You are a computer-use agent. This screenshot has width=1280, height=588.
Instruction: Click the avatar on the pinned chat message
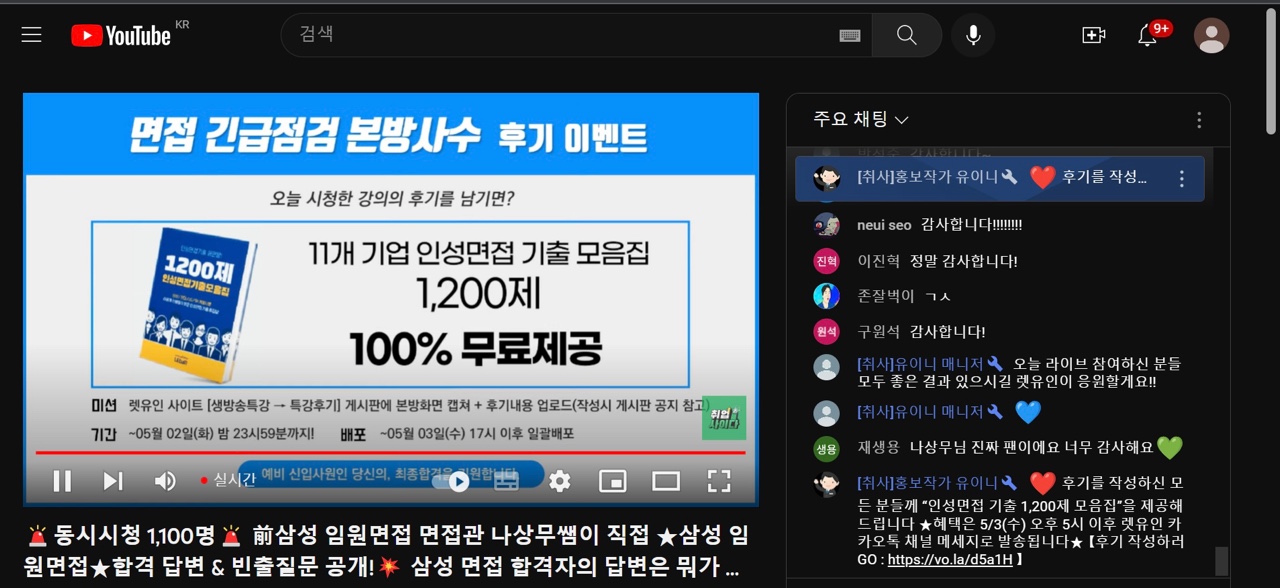click(x=827, y=179)
